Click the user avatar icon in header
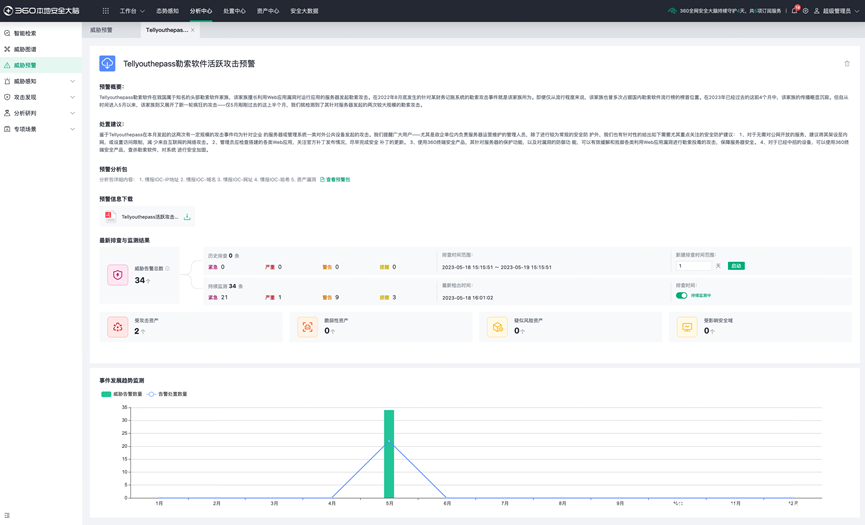865x525 pixels. pyautogui.click(x=816, y=10)
